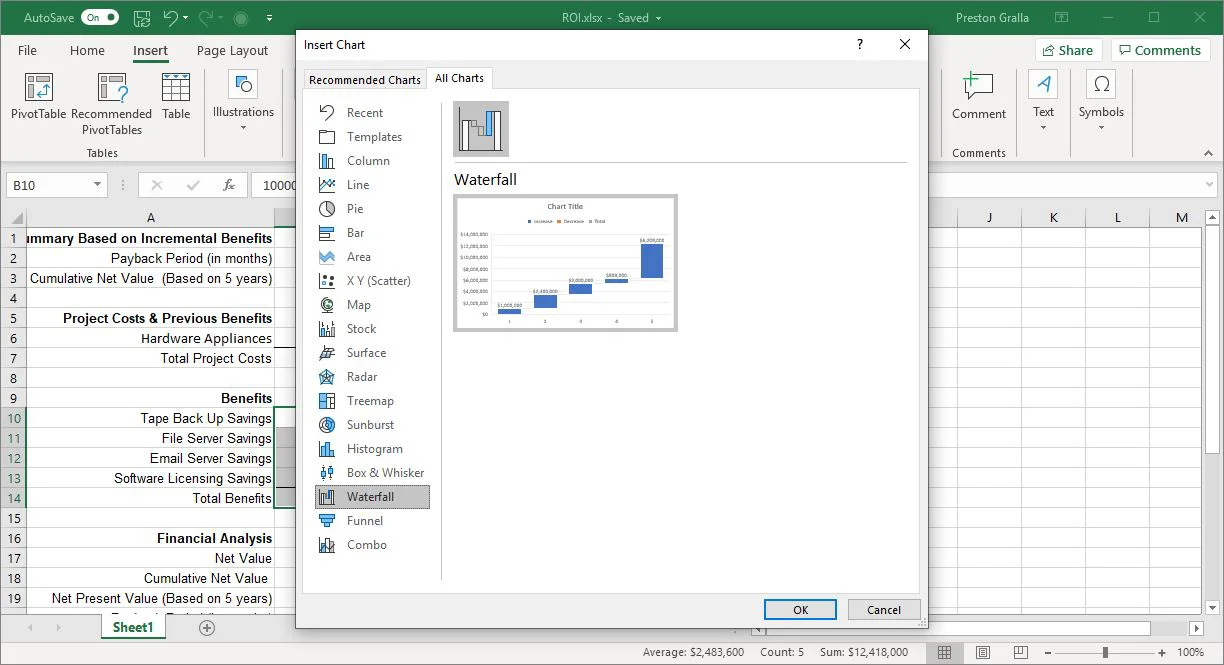Open Recommended PivotTables
The height and width of the screenshot is (665, 1224).
point(112,104)
